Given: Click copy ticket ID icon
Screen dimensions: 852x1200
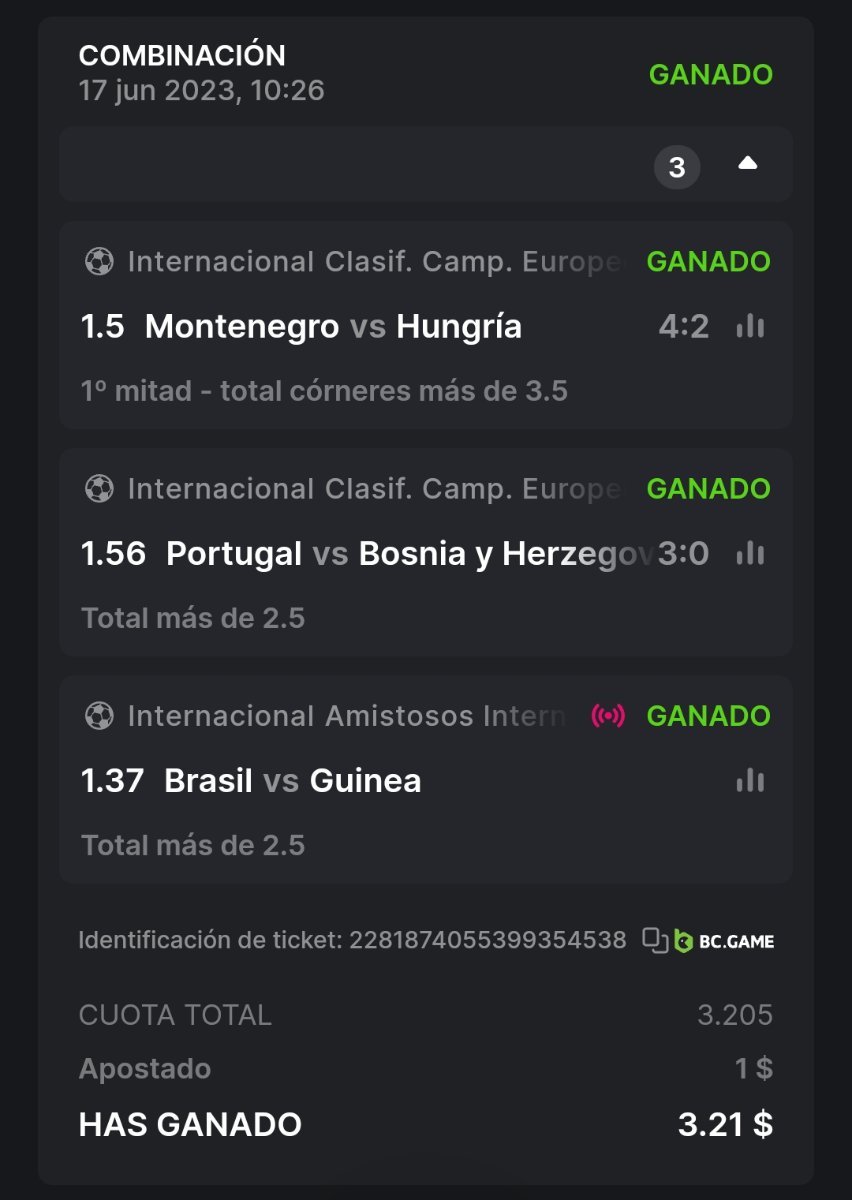Looking at the screenshot, I should click(x=655, y=940).
